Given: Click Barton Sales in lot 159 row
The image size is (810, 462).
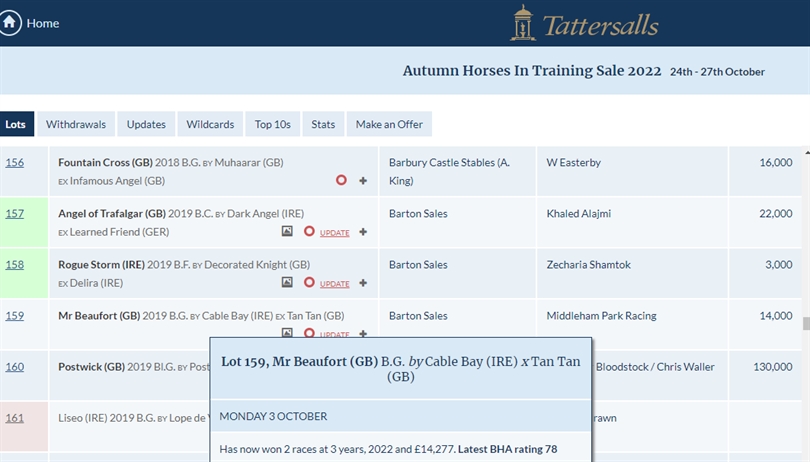Looking at the screenshot, I should [x=418, y=316].
